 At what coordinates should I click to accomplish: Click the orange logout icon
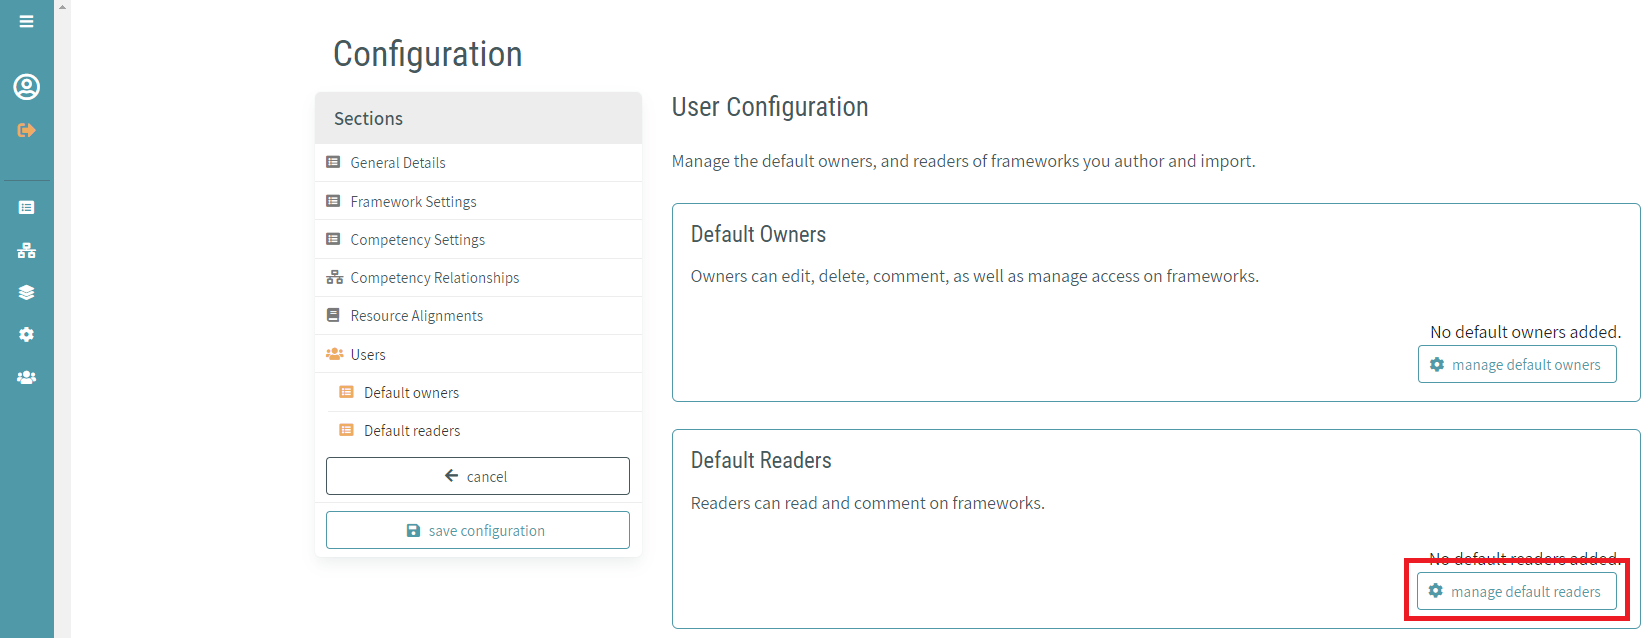click(26, 130)
